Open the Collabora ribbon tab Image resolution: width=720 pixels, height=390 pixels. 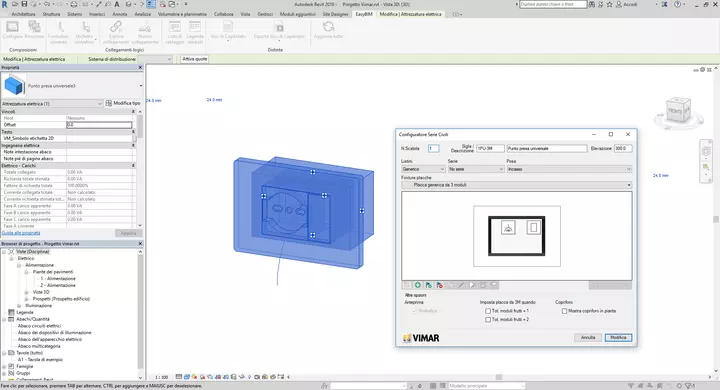tap(224, 14)
